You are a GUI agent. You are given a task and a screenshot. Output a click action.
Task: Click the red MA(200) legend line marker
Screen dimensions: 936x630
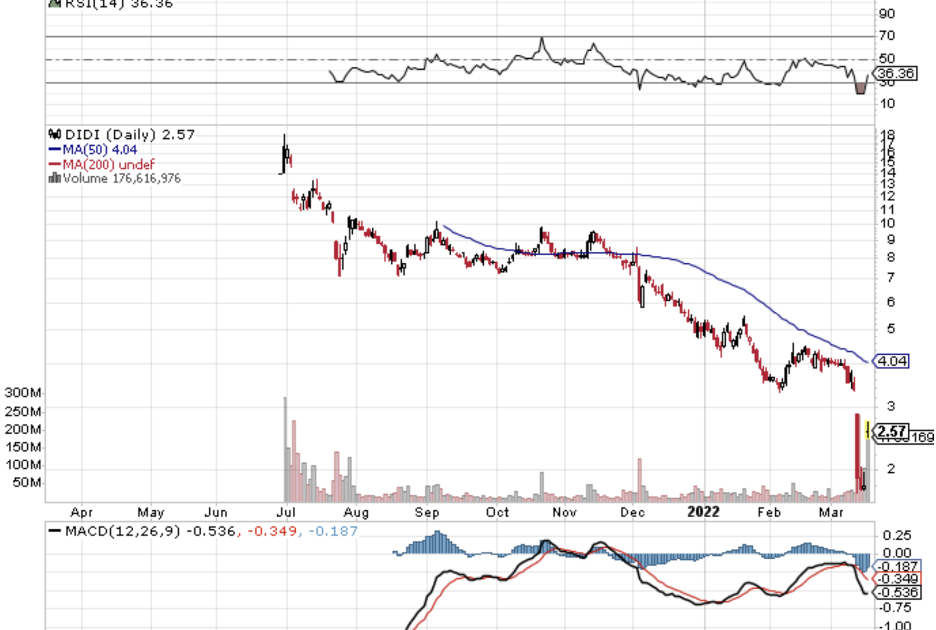tap(55, 164)
